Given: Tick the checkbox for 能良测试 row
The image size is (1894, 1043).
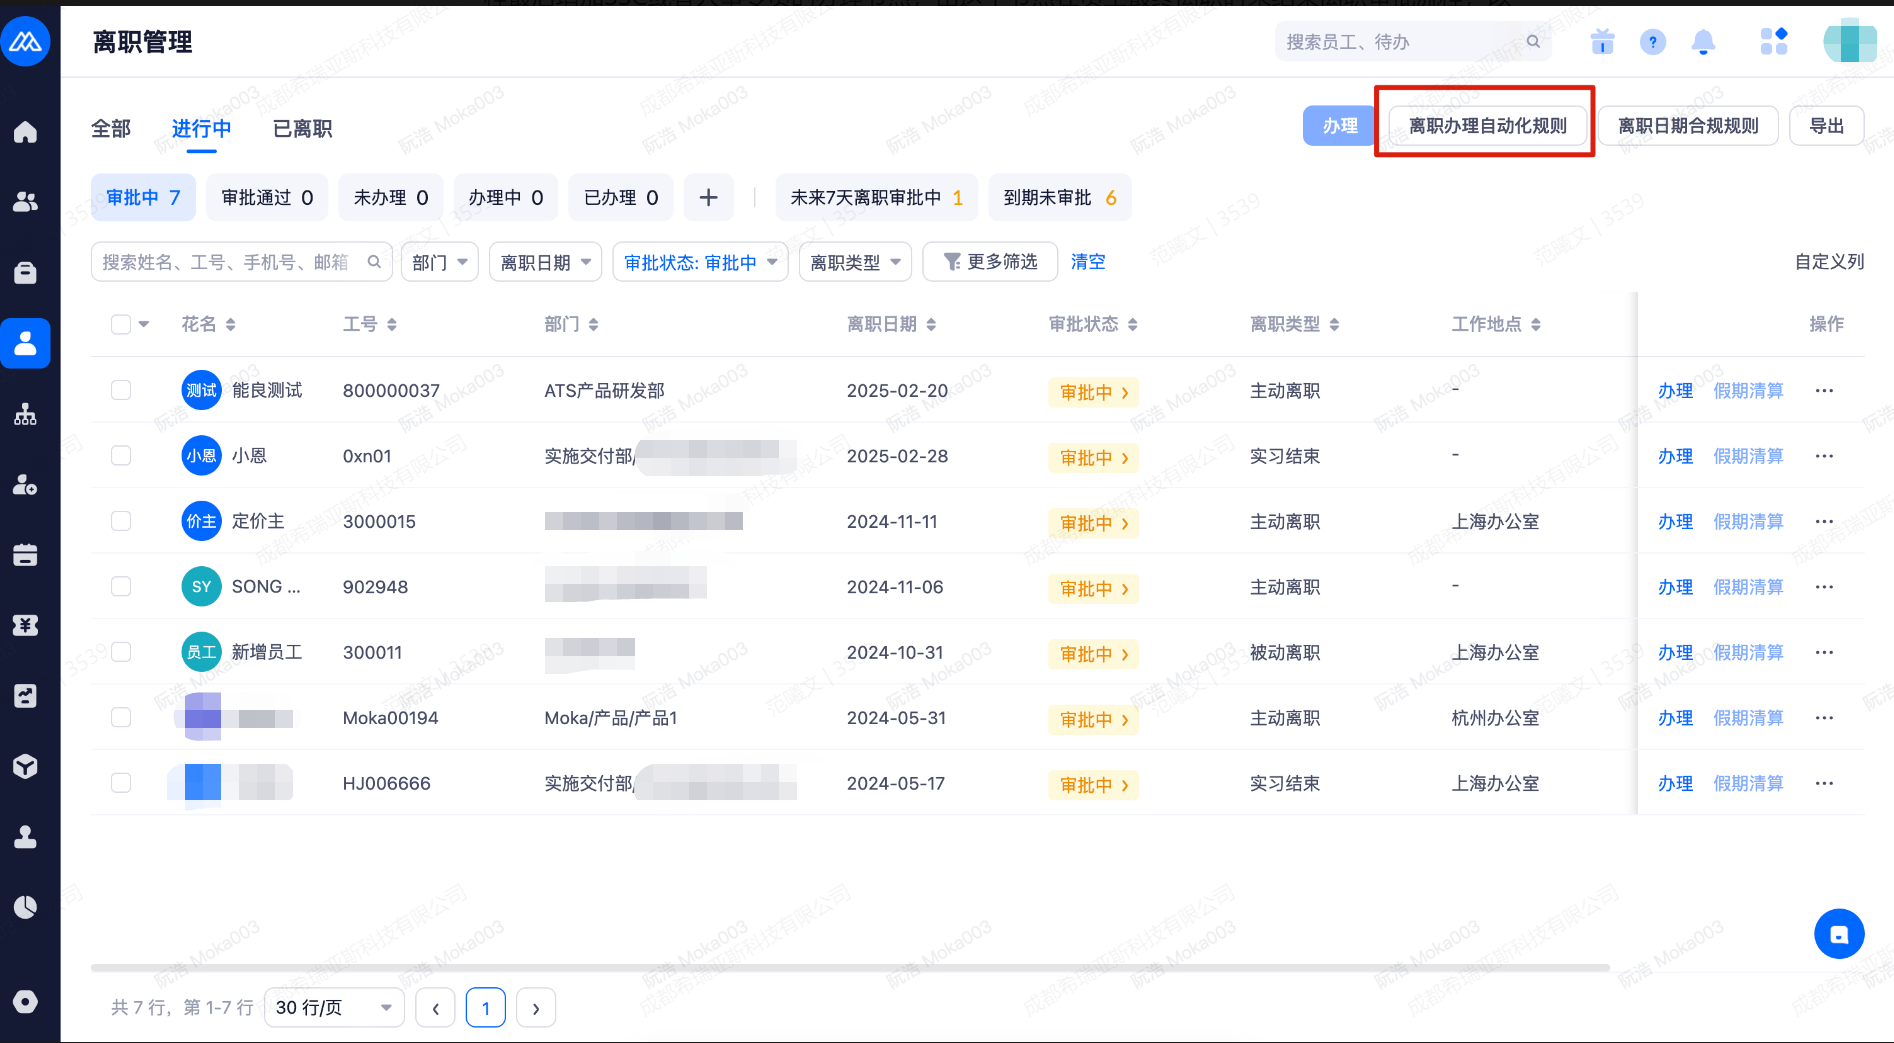Looking at the screenshot, I should (121, 390).
